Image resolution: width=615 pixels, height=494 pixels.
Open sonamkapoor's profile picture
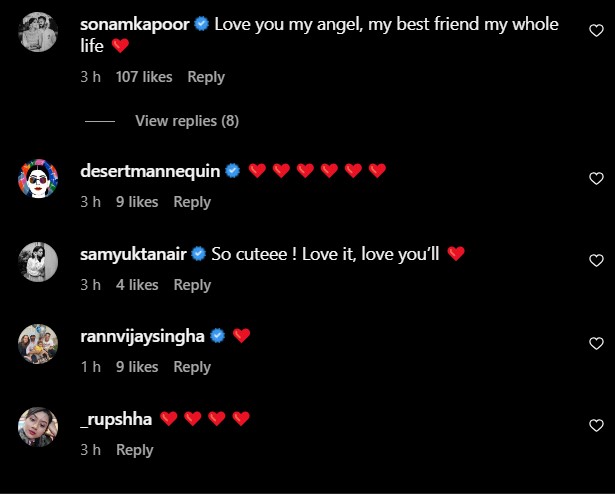[x=39, y=34]
